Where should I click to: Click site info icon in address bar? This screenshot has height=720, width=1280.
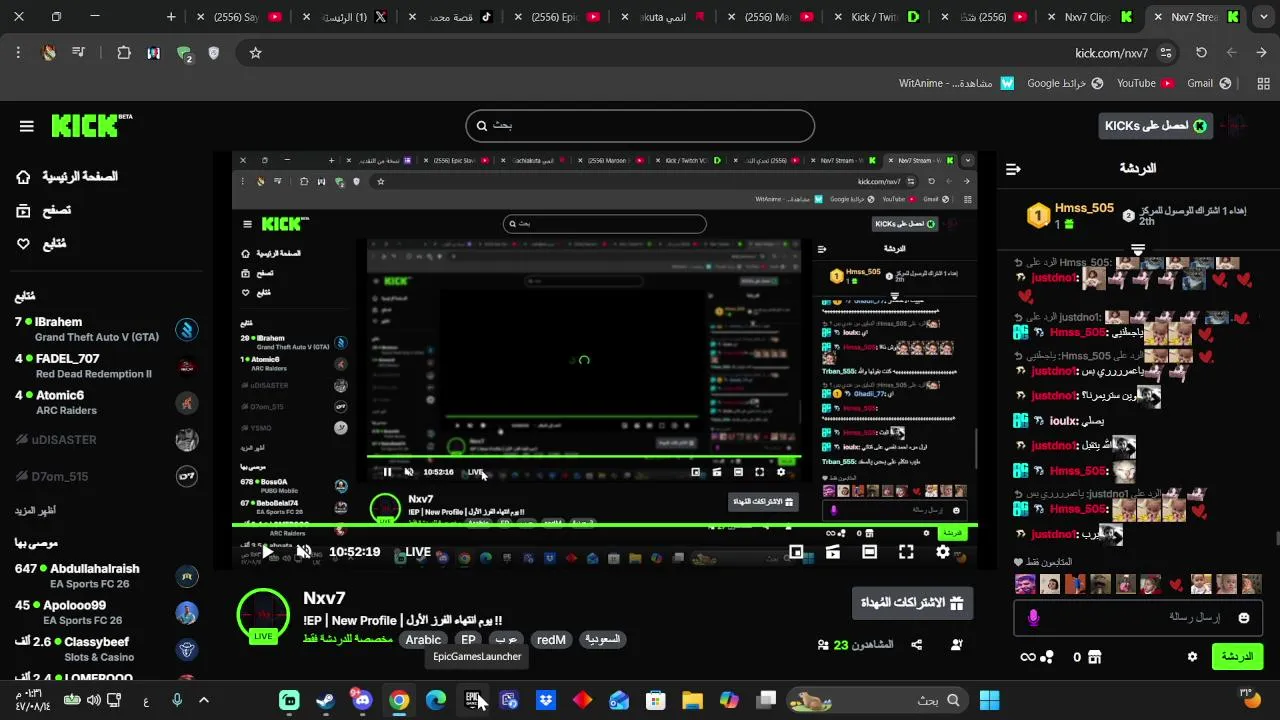1166,53
